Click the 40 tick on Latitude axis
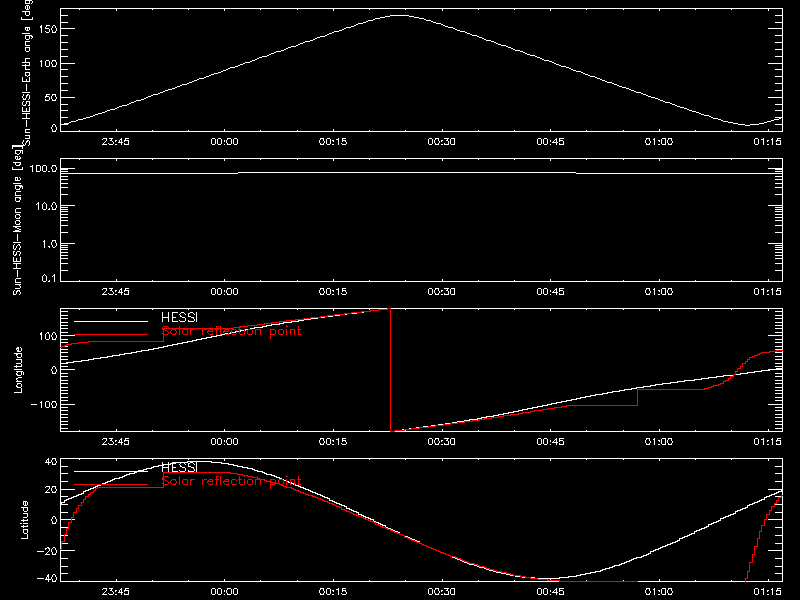Image resolution: width=800 pixels, height=600 pixels. (51, 462)
